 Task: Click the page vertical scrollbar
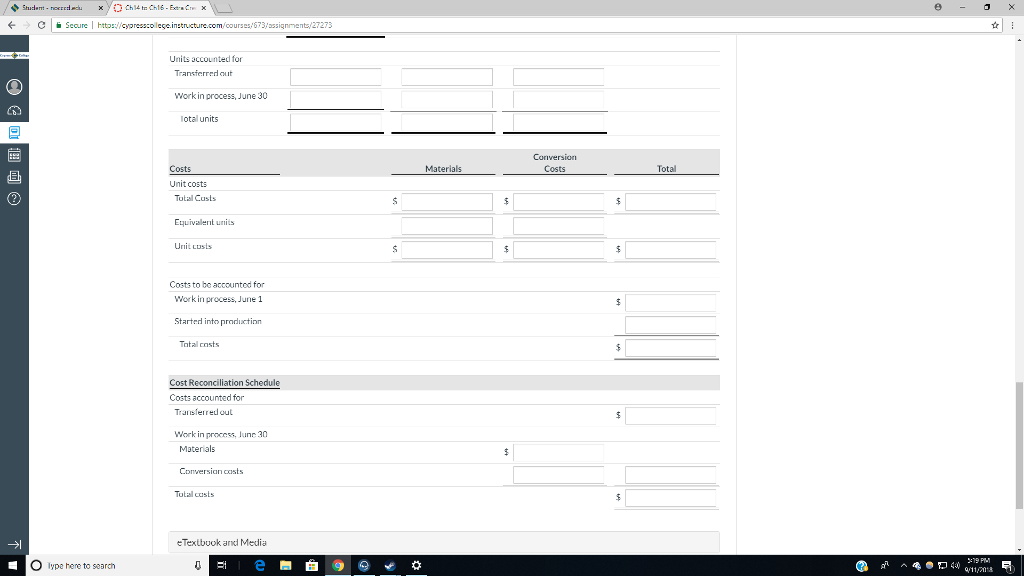pyautogui.click(x=1019, y=445)
